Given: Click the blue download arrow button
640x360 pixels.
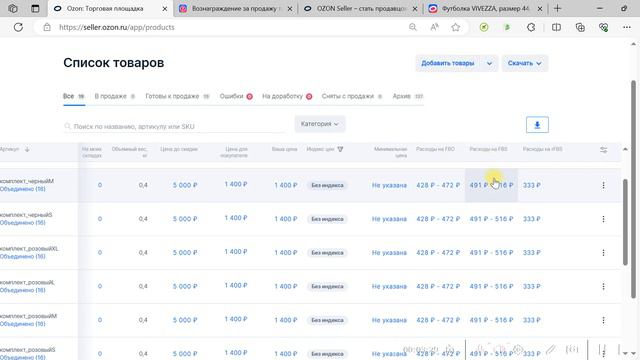Looking at the screenshot, I should [x=537, y=125].
